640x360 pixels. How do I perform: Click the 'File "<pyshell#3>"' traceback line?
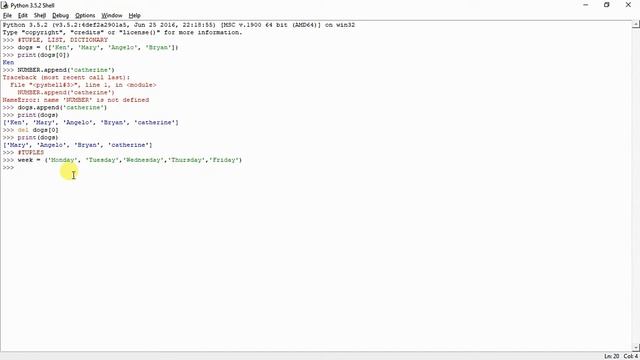[83, 85]
